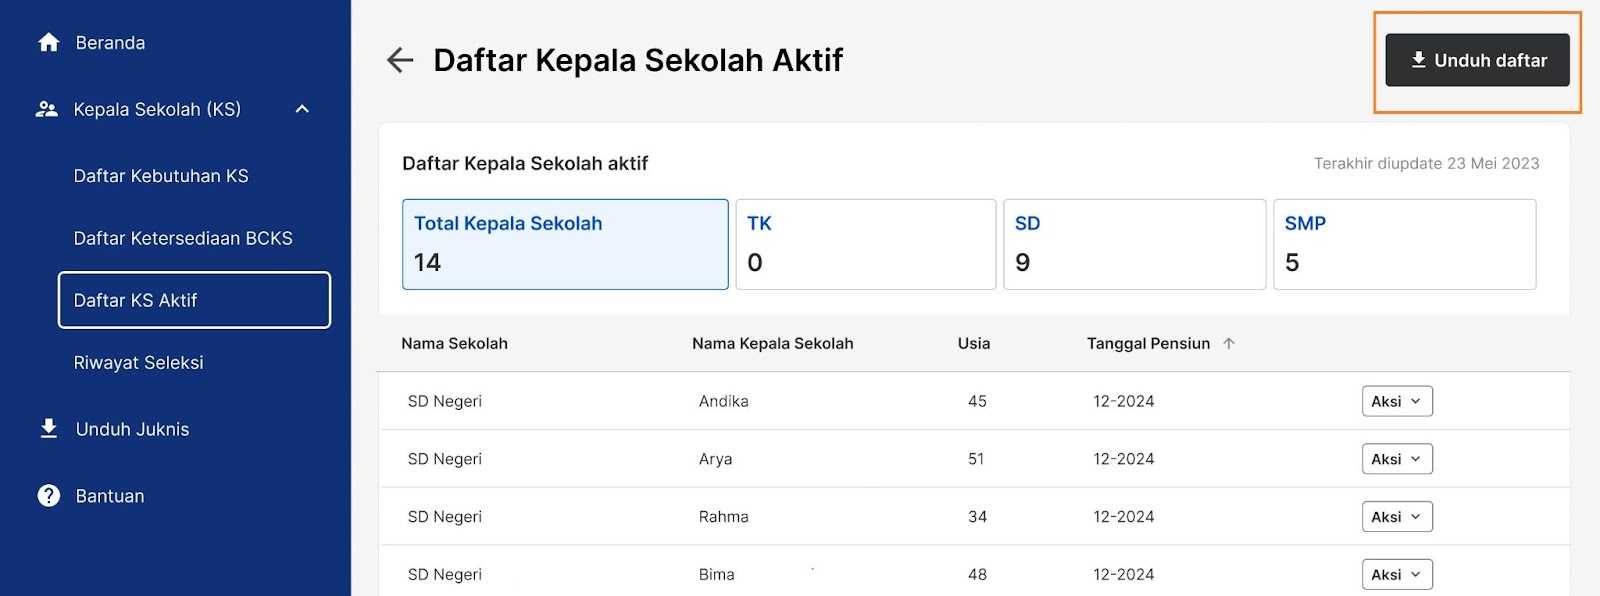Collapse the Kepala Sekolah (KS) menu chevron
This screenshot has width=1600, height=596.
302,109
